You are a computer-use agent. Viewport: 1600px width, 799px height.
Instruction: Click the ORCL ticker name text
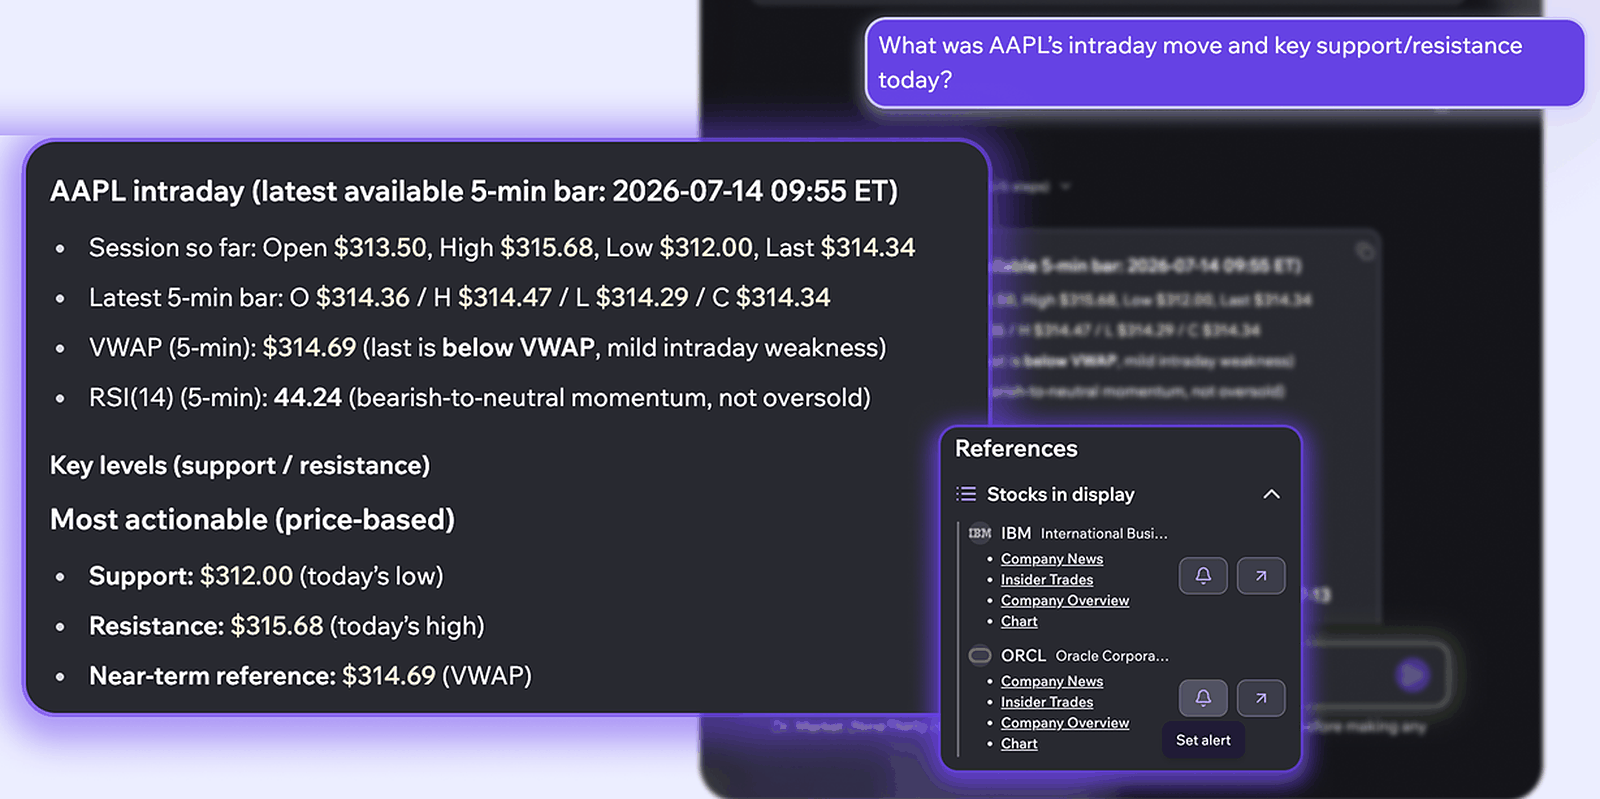1023,655
